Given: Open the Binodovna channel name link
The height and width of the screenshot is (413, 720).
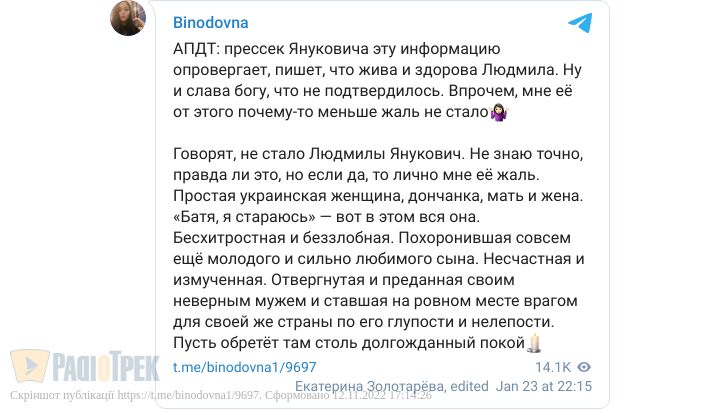Looking at the screenshot, I should 211,21.
